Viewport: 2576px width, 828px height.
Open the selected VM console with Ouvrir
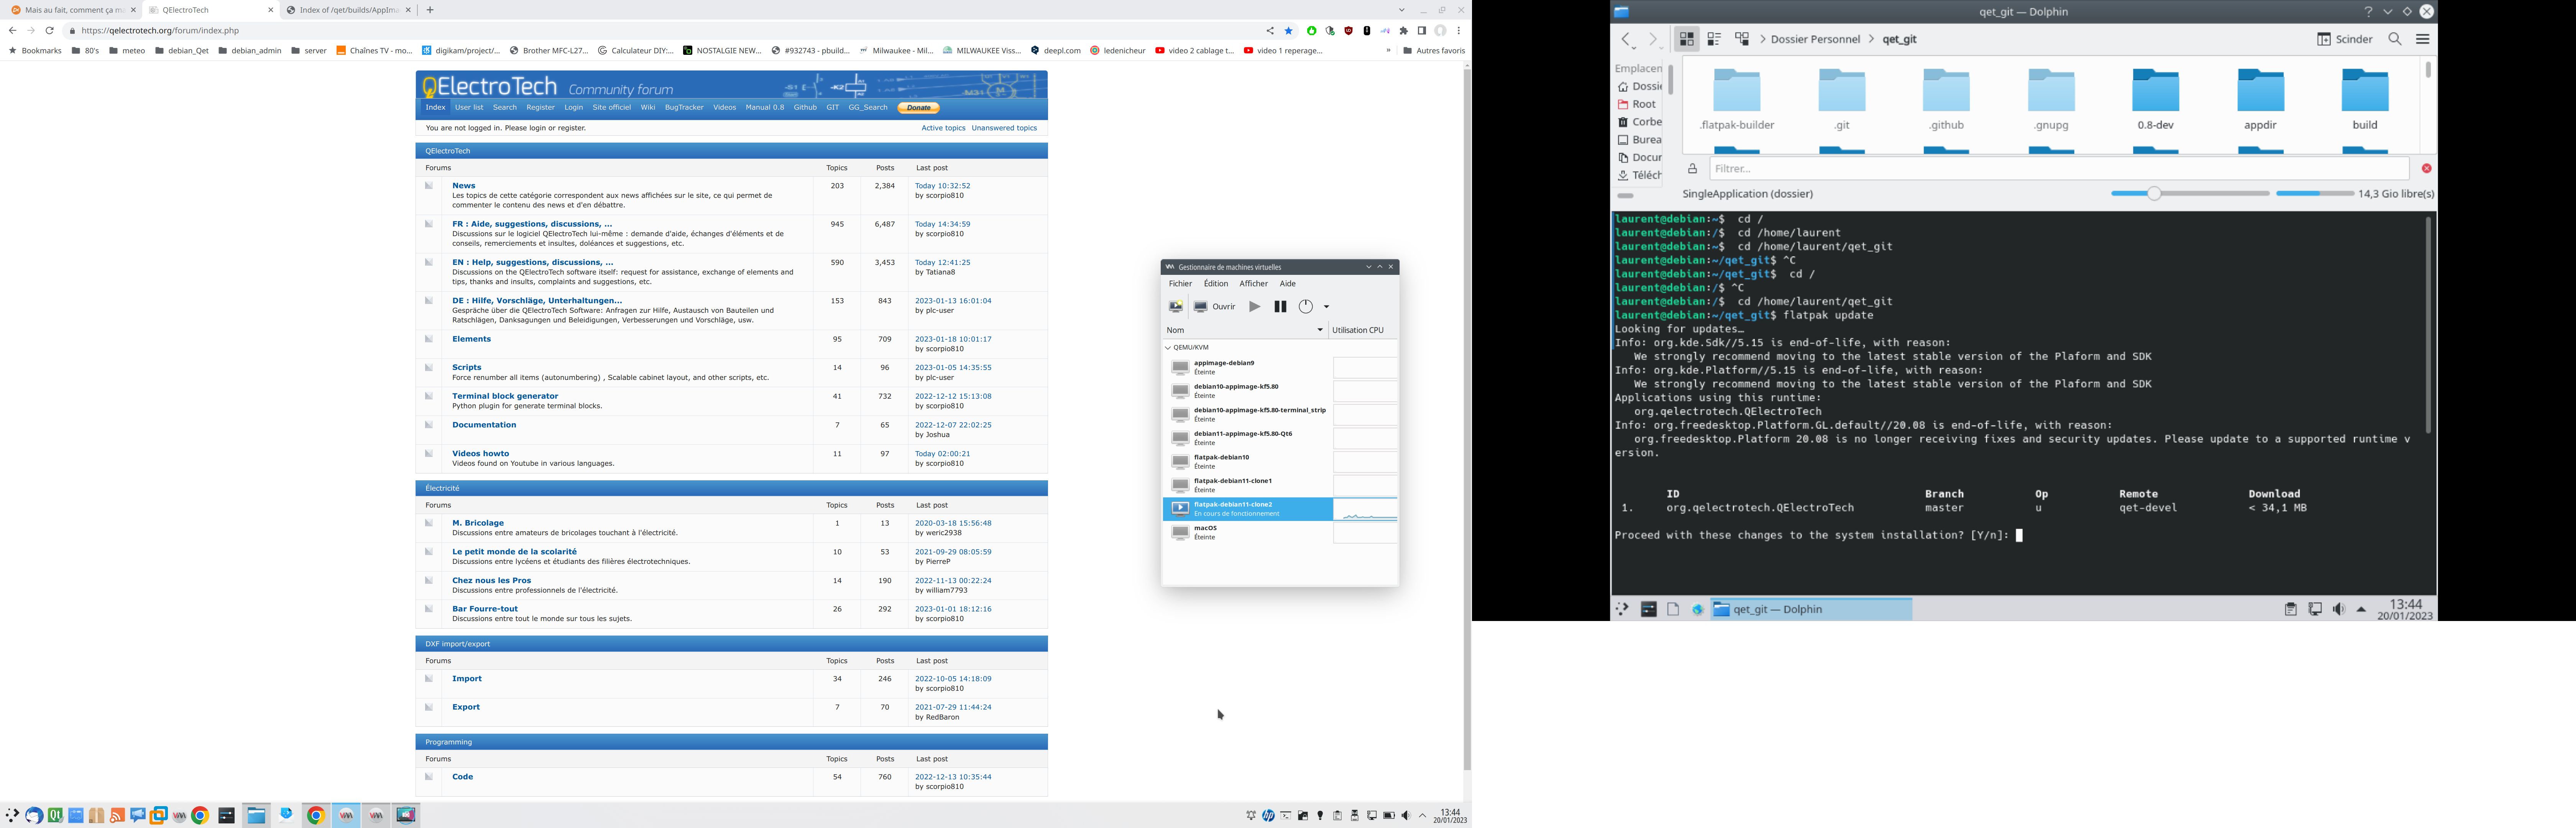pyautogui.click(x=1215, y=307)
